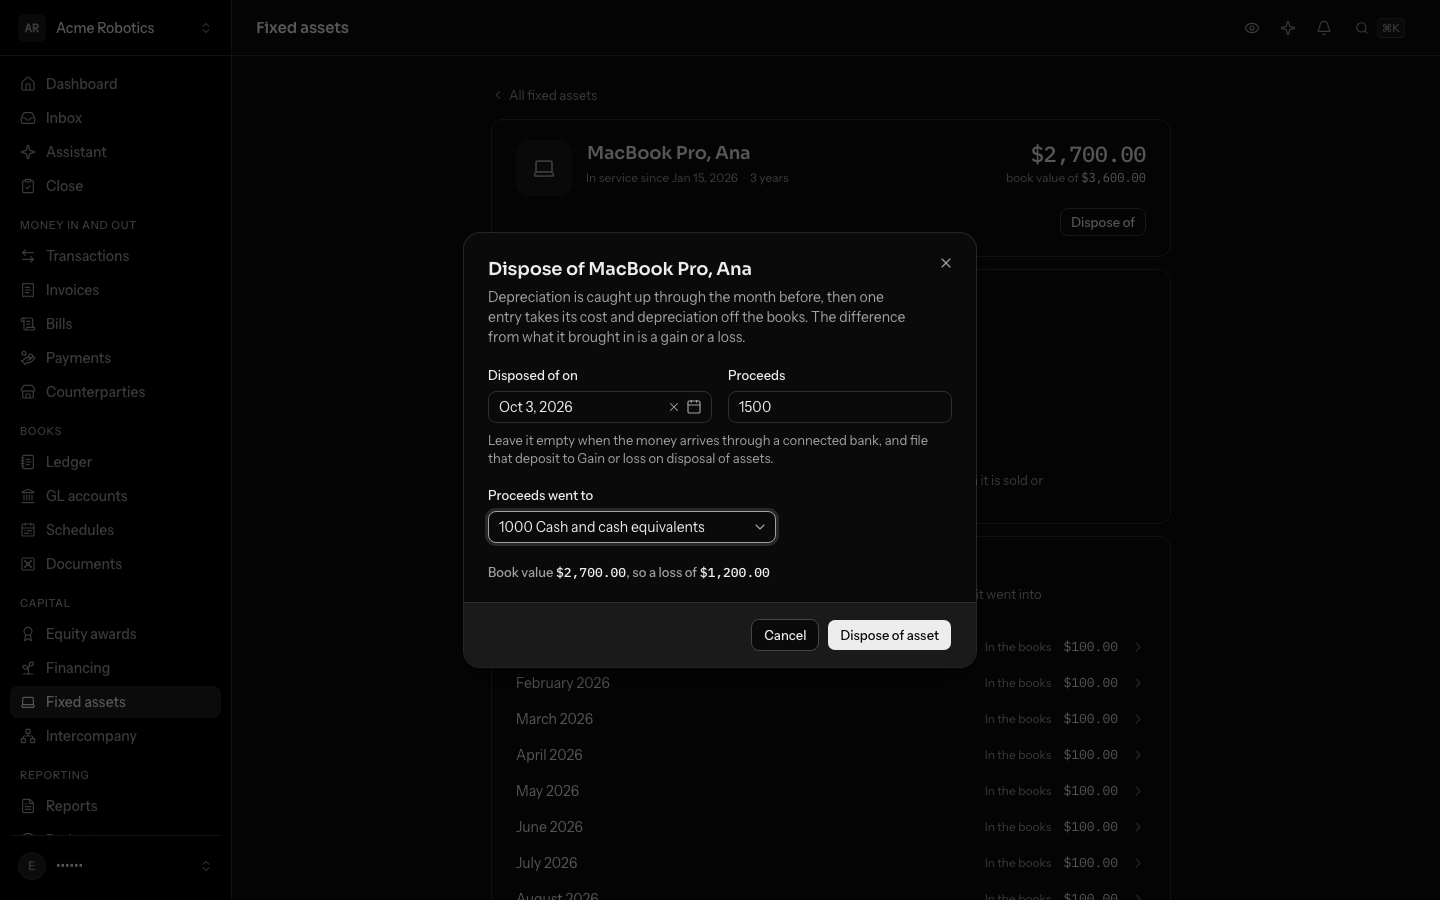
Task: Open the Proceeds went to account dropdown
Action: tap(632, 527)
